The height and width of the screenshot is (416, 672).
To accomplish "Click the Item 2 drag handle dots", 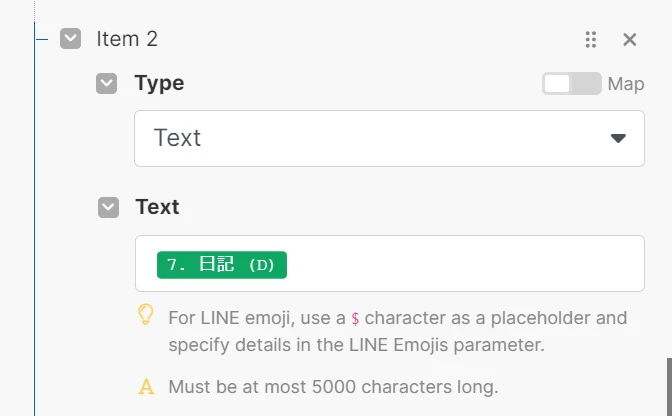I will [591, 39].
